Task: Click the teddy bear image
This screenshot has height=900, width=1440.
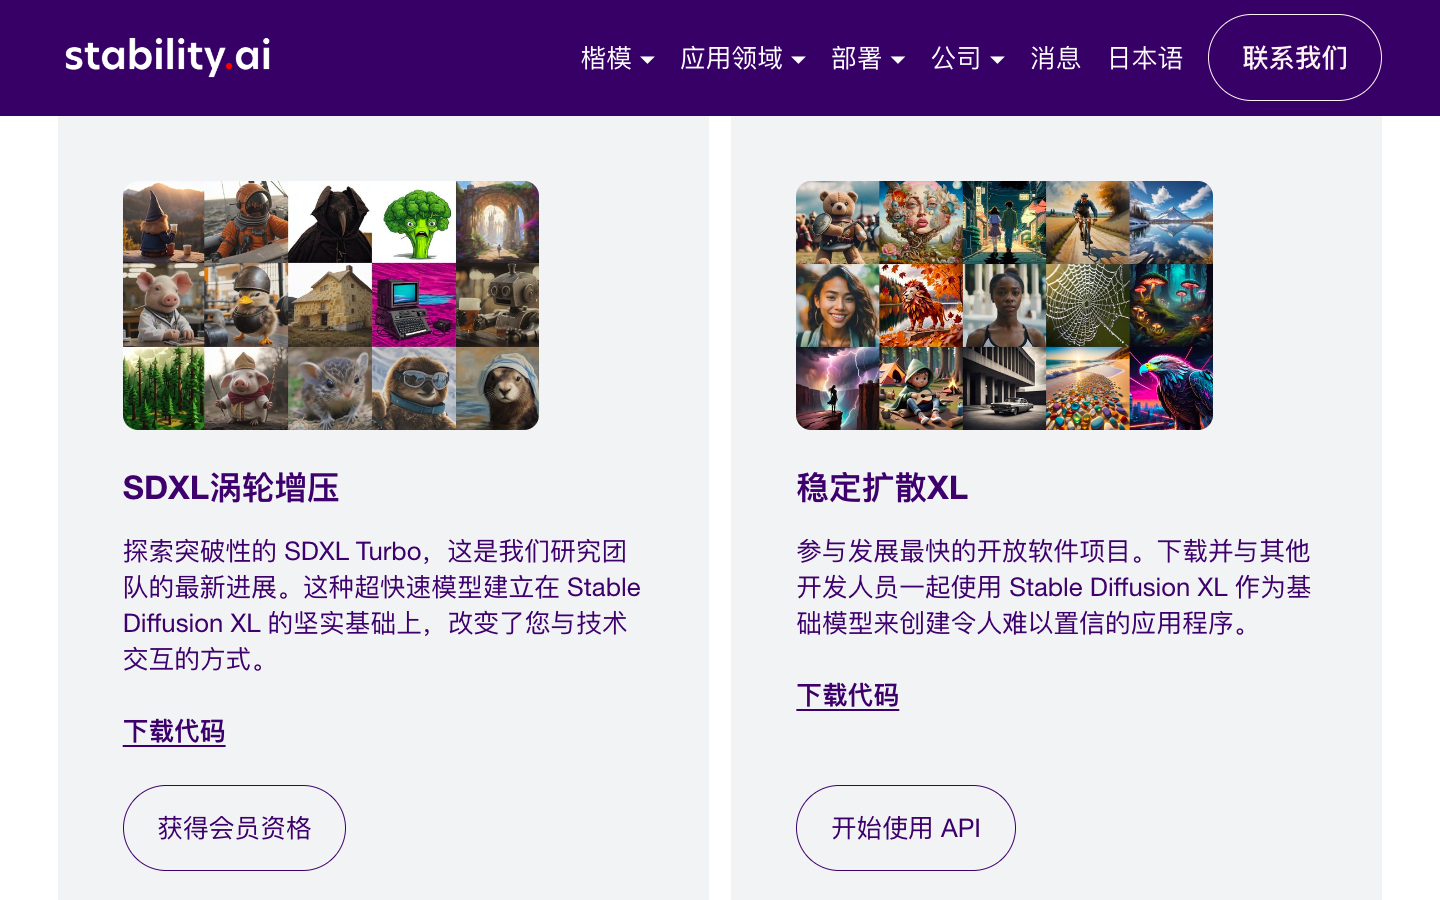Action: pyautogui.click(x=837, y=222)
